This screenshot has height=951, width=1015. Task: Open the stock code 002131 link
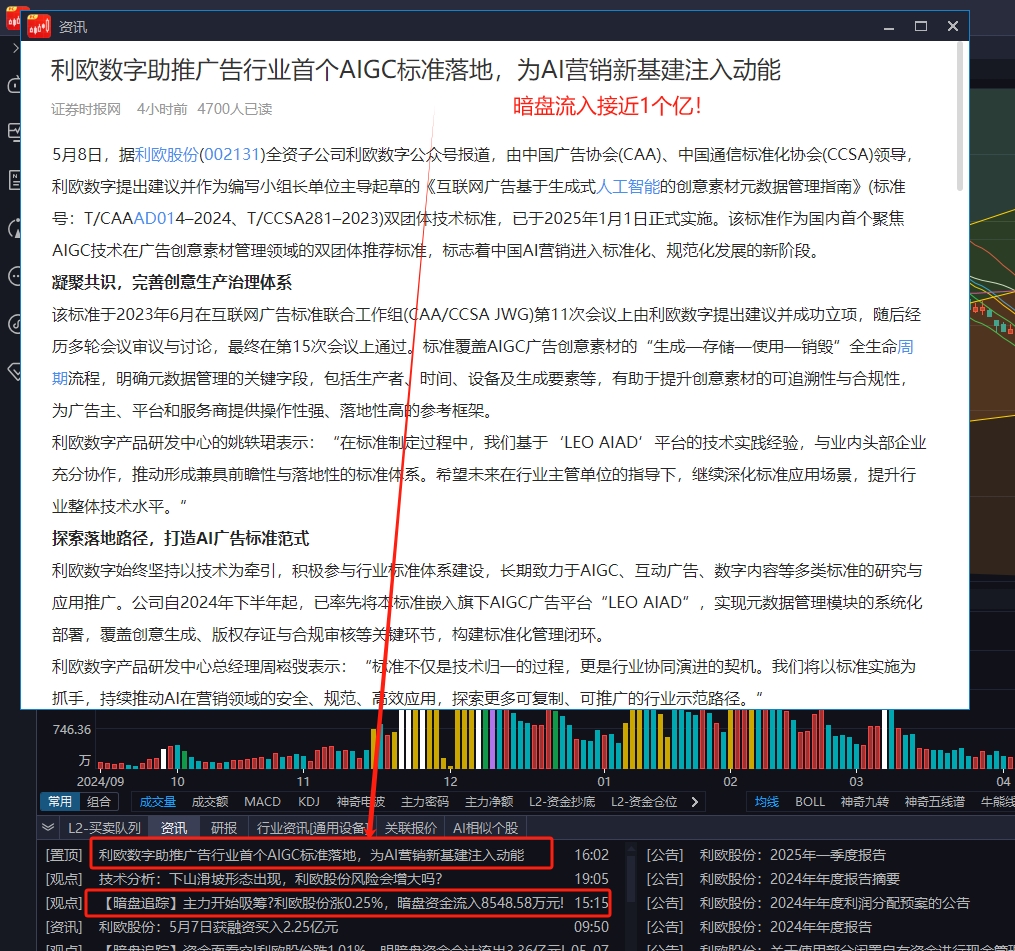coord(232,155)
